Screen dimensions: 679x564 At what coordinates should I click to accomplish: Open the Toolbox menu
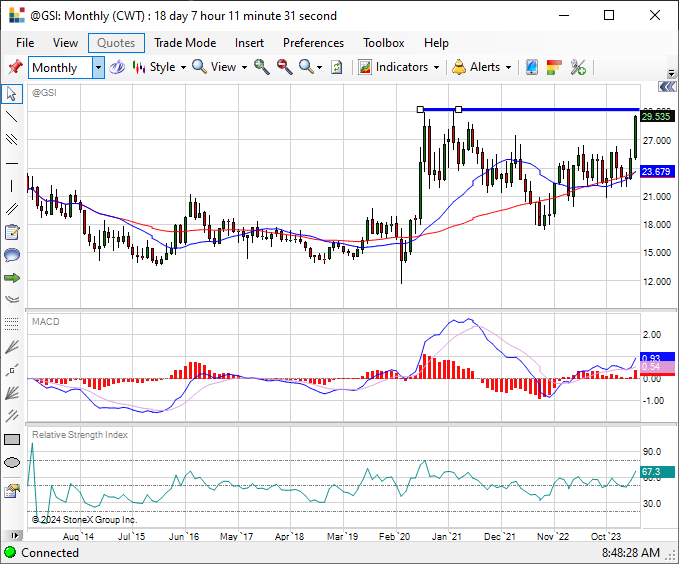384,43
